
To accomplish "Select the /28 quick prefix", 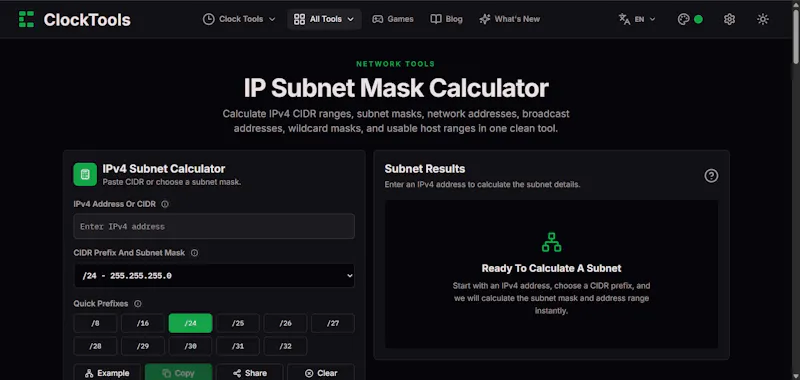I will 95,346.
